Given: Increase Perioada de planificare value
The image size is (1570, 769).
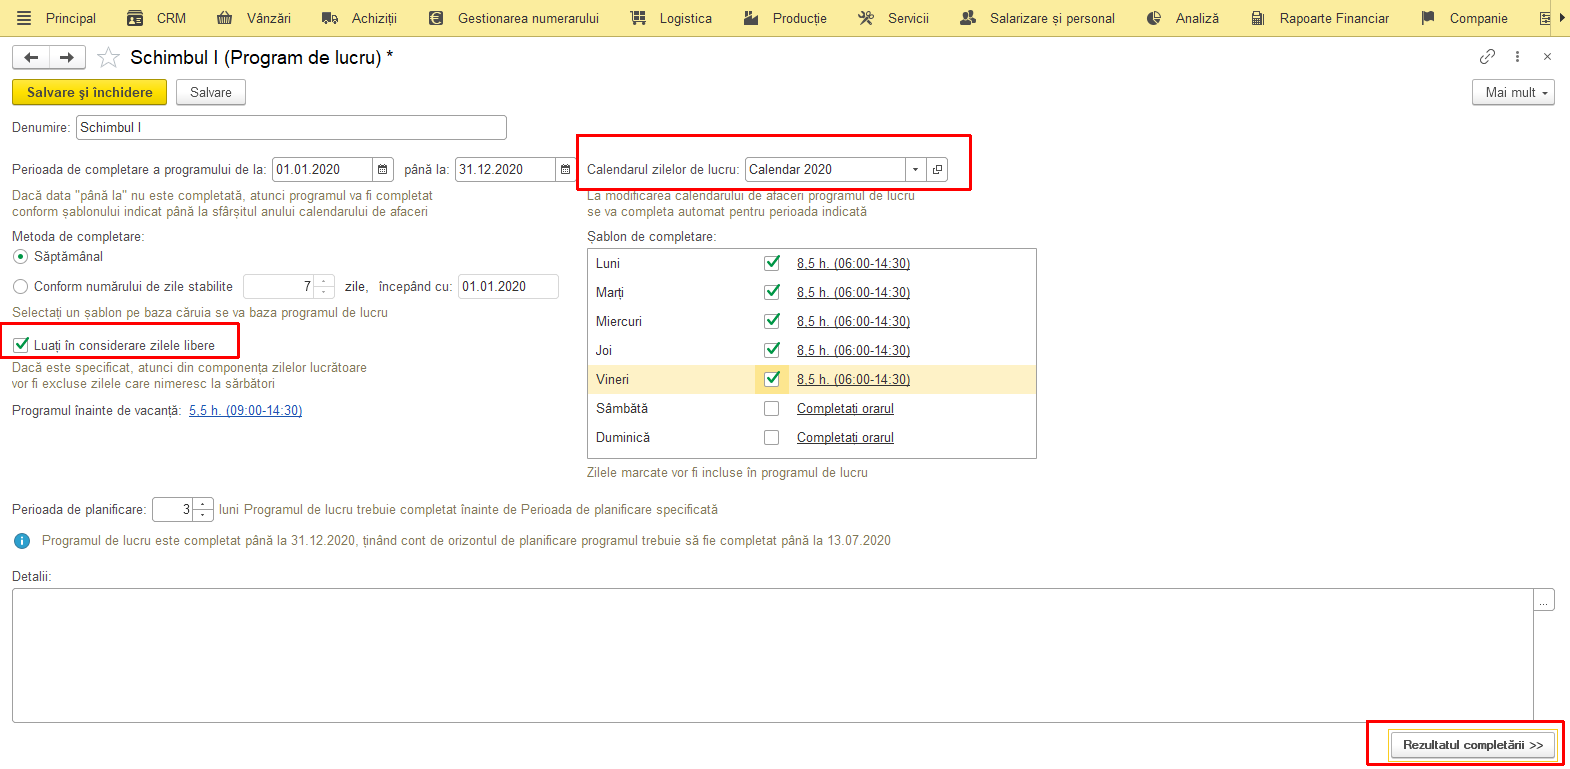Looking at the screenshot, I should click(203, 504).
